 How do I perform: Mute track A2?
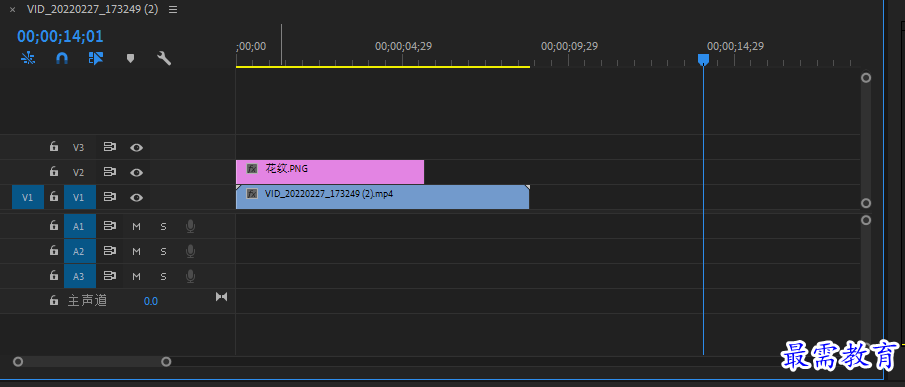(137, 251)
